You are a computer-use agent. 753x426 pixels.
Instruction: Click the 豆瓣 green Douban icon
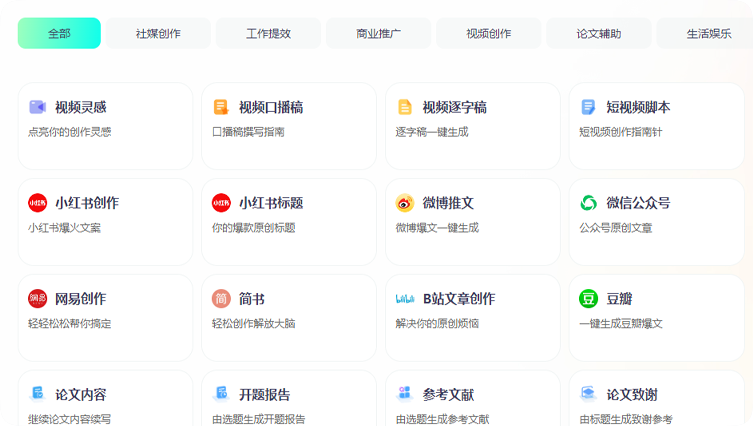(588, 299)
